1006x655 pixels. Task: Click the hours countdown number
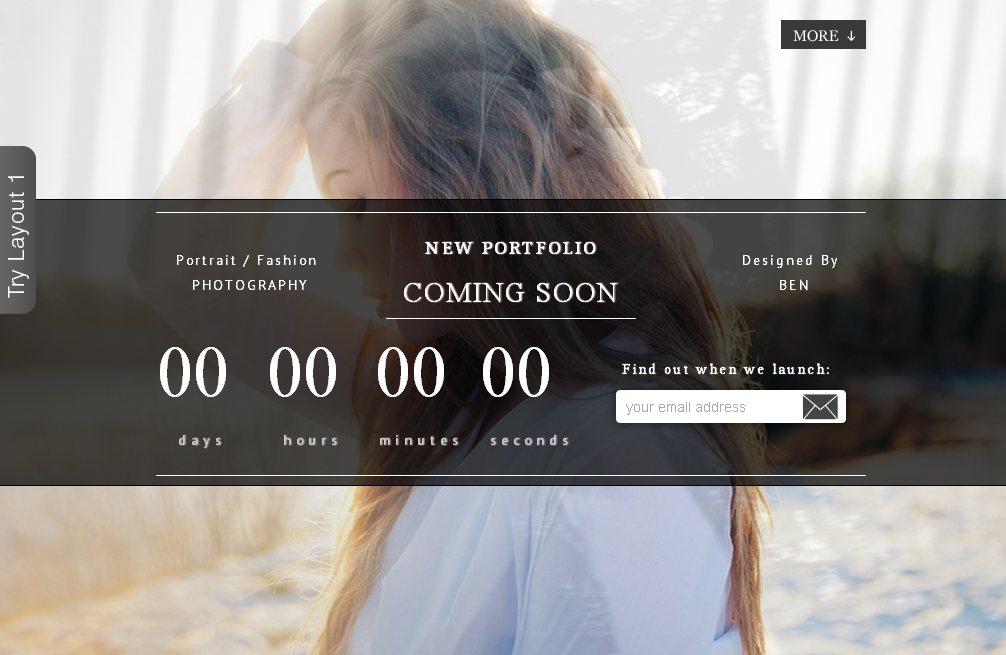pos(302,372)
